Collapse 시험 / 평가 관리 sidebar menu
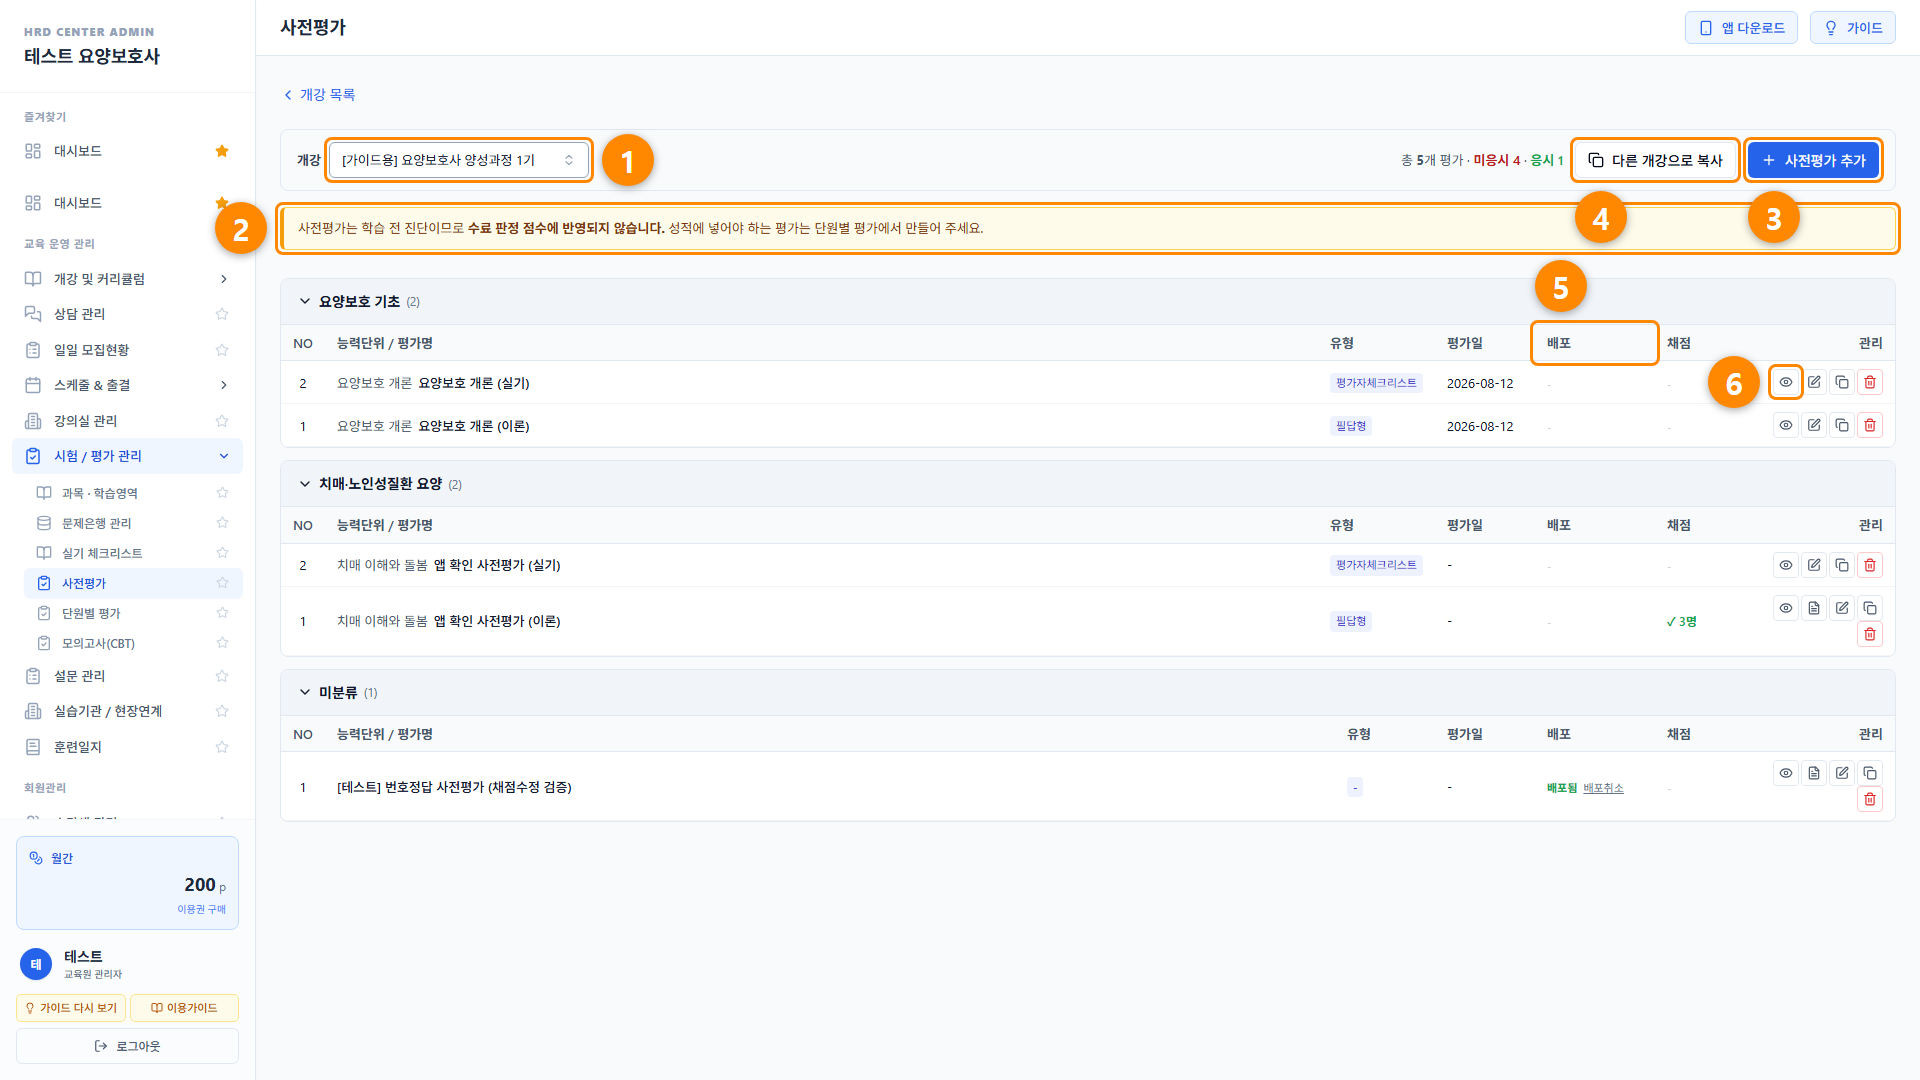This screenshot has height=1080, width=1920. coord(127,456)
